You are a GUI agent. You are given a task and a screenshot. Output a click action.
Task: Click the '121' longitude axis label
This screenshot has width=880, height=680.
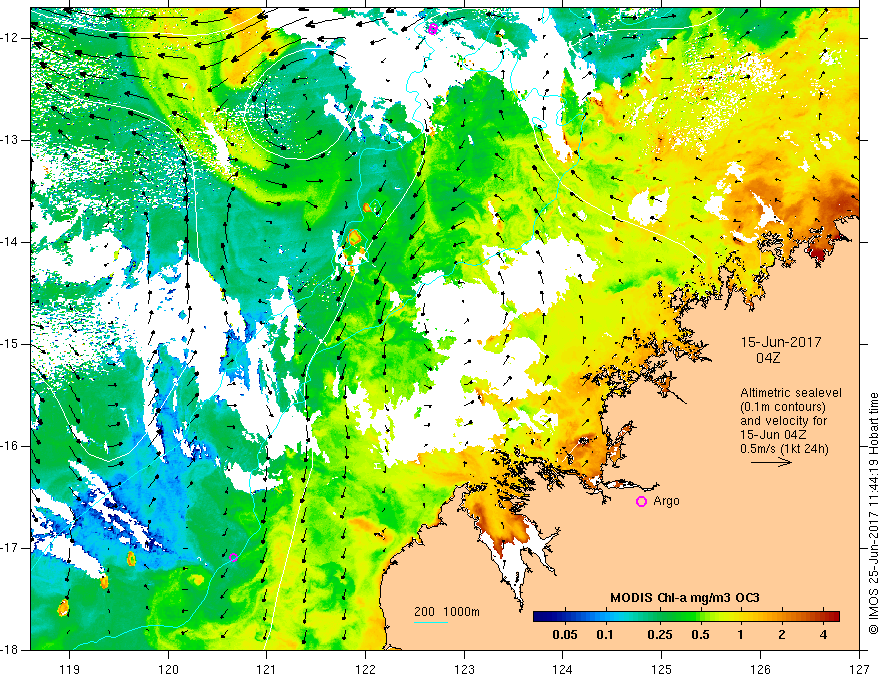(x=267, y=669)
